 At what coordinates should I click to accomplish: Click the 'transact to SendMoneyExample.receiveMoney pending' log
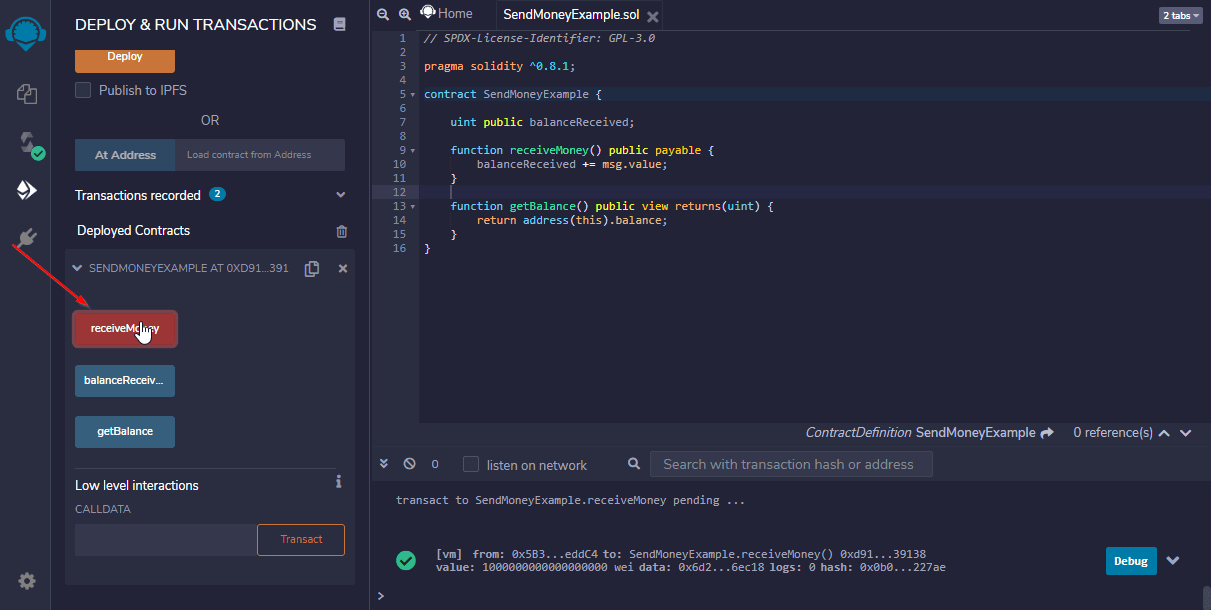pos(571,500)
